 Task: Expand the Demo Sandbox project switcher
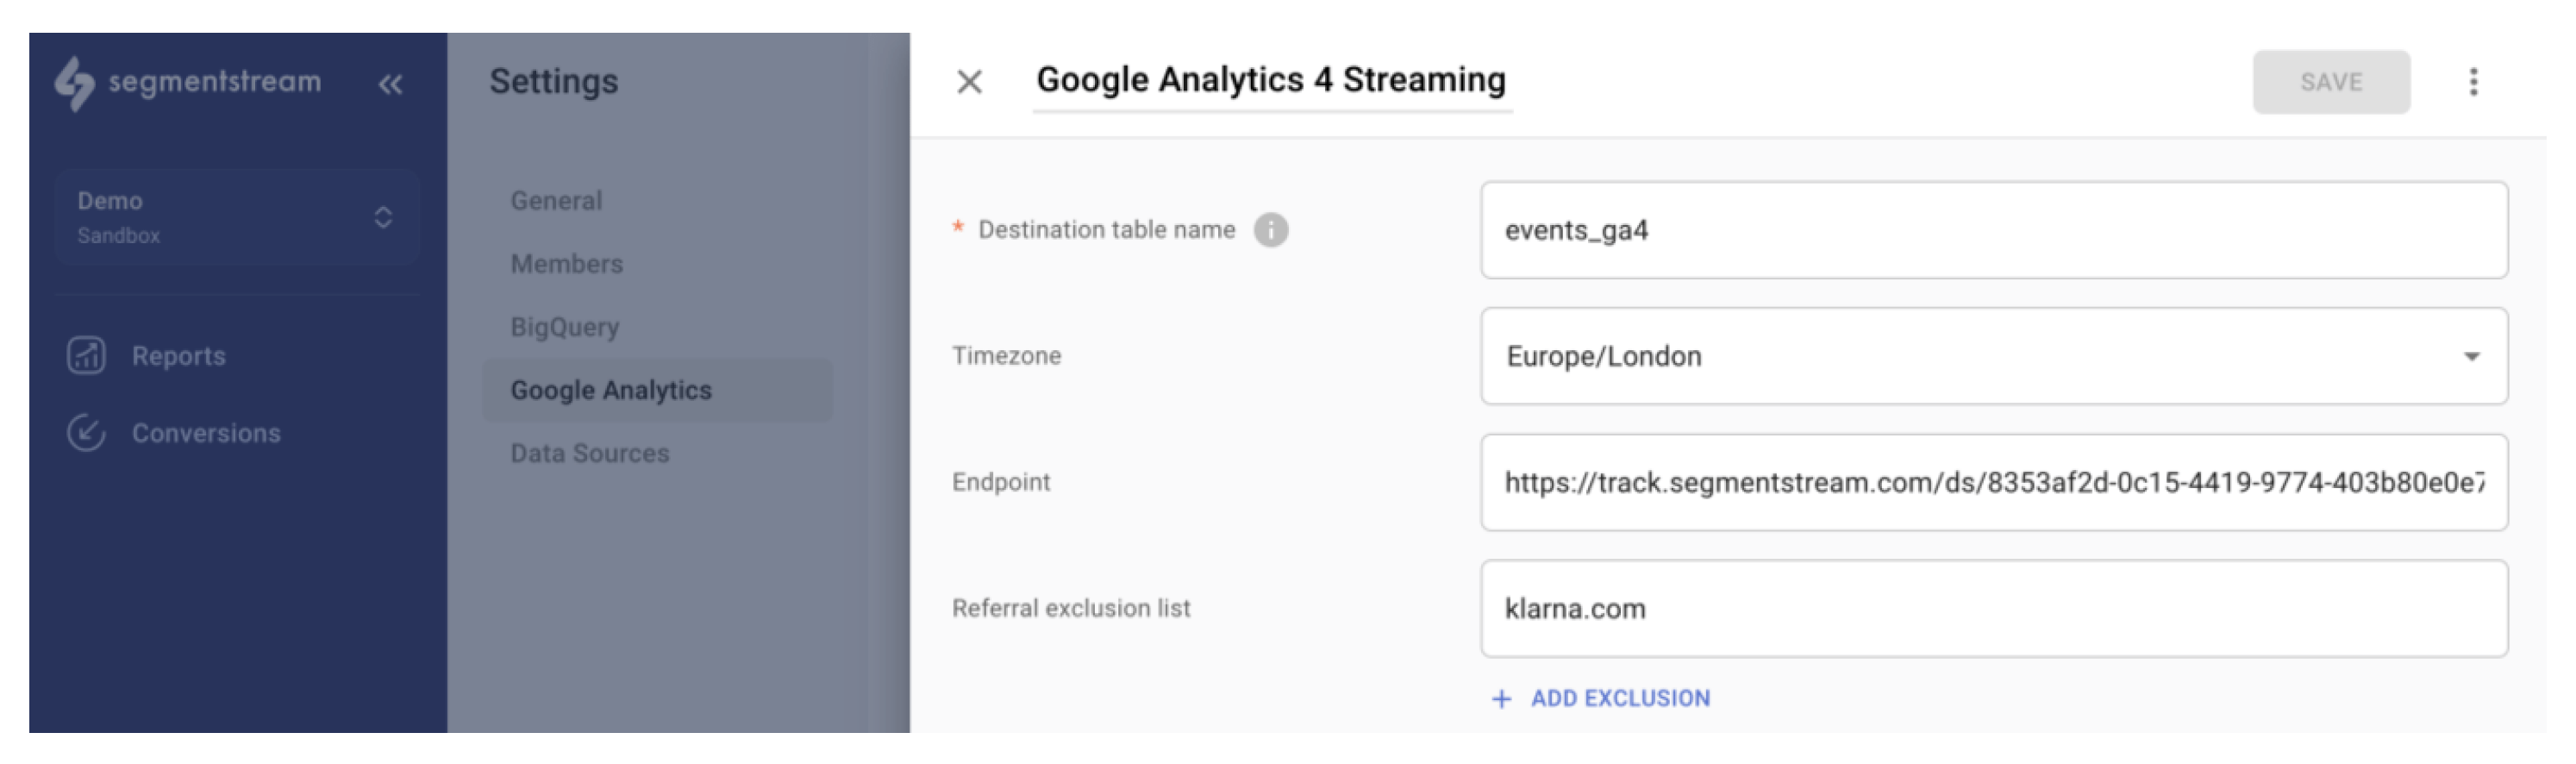pyautogui.click(x=237, y=217)
